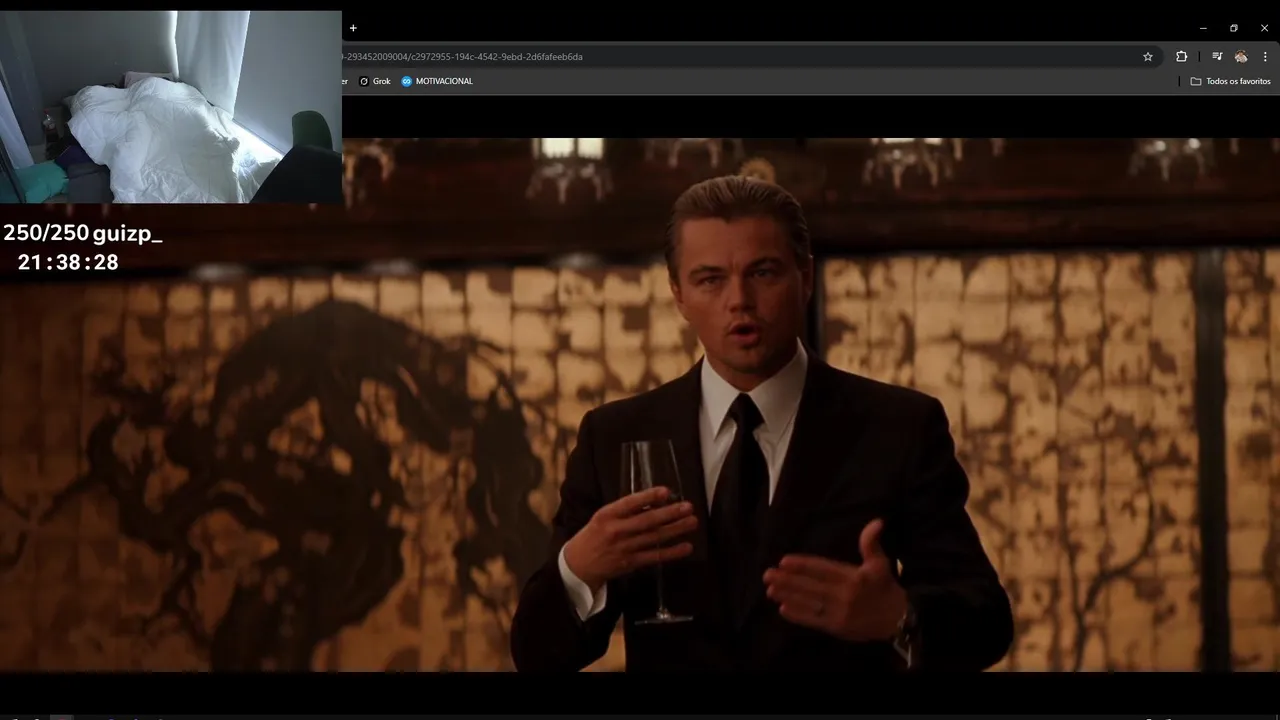The height and width of the screenshot is (720, 1280).
Task: Minimize the browser window
Action: coord(1203,28)
